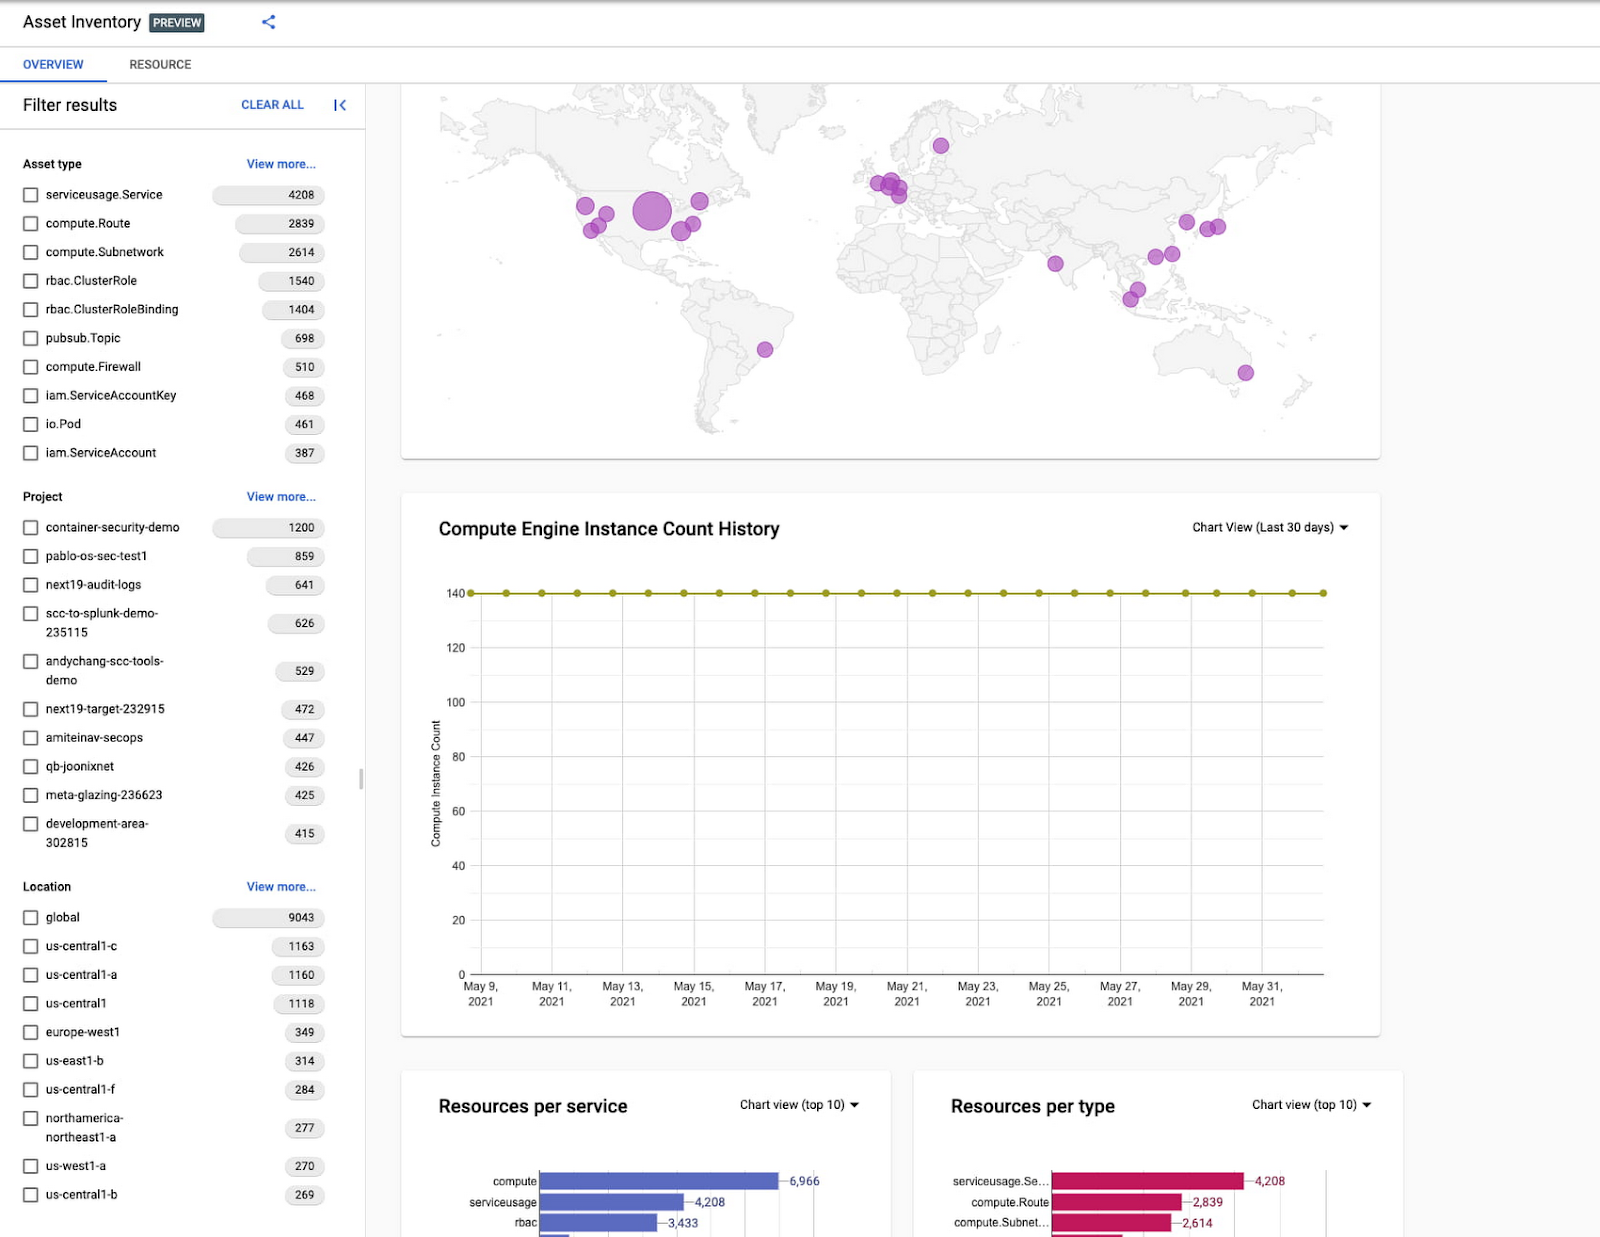Enable the global location filter
The width and height of the screenshot is (1600, 1237).
[x=30, y=917]
